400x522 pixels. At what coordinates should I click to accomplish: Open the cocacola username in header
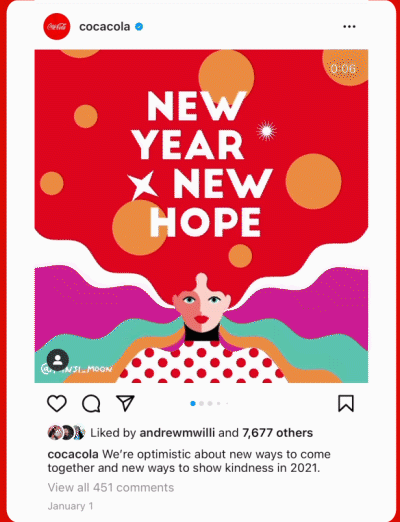(105, 26)
